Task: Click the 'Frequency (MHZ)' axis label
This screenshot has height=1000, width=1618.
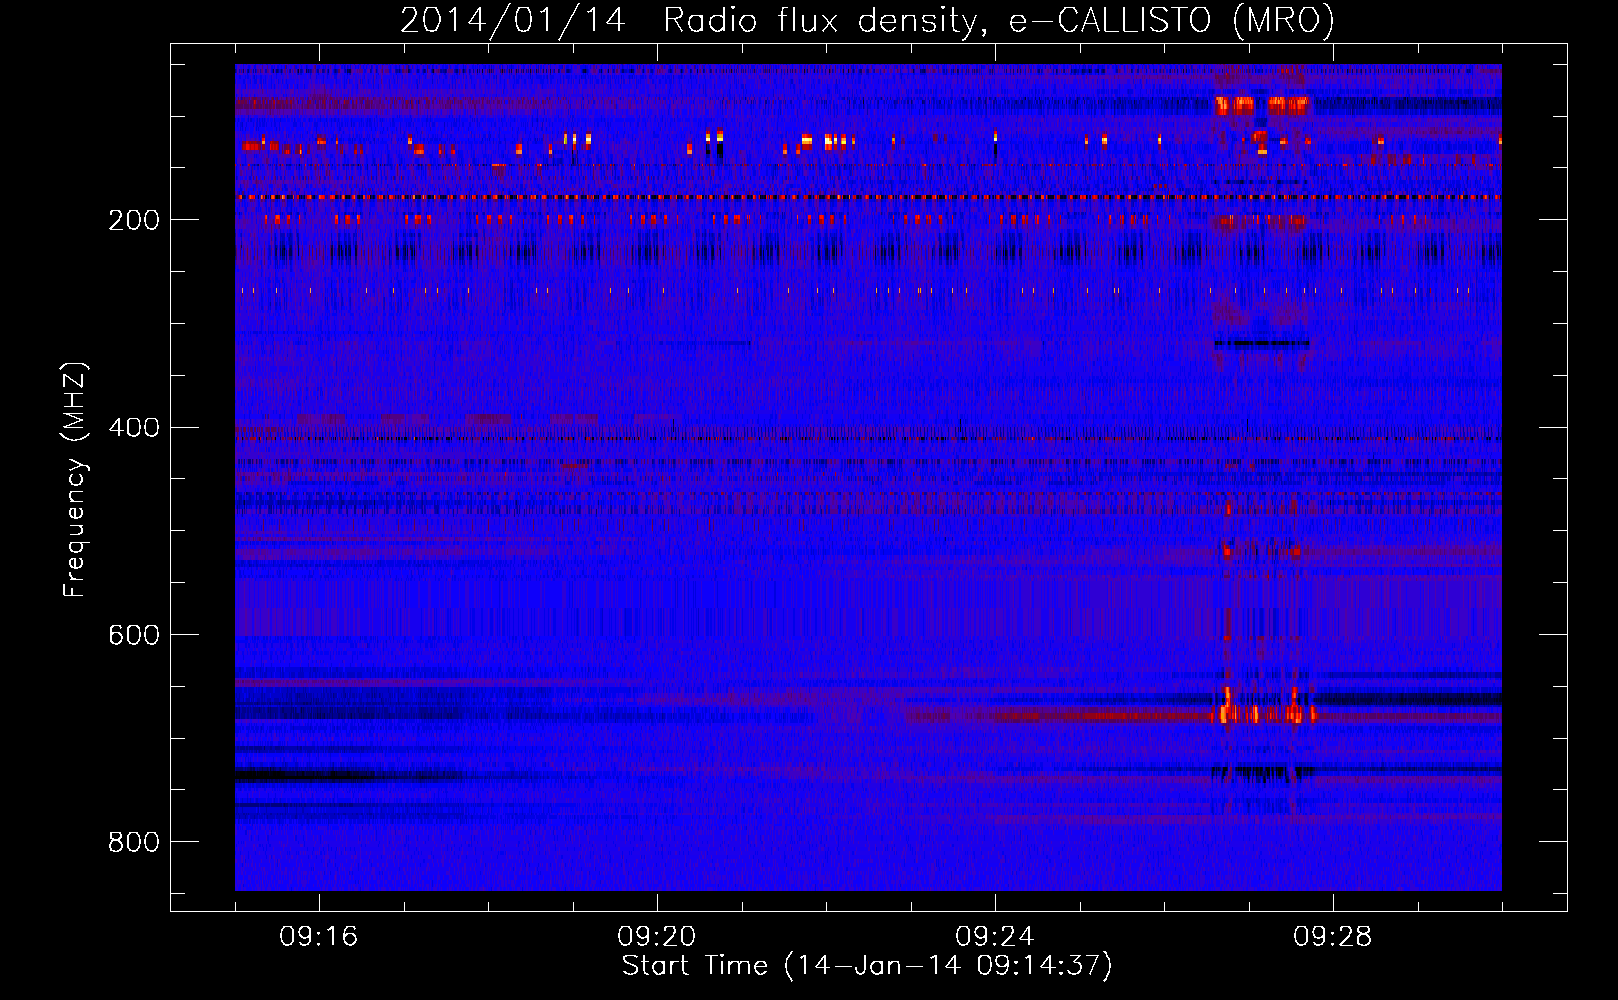Action: click(x=74, y=479)
